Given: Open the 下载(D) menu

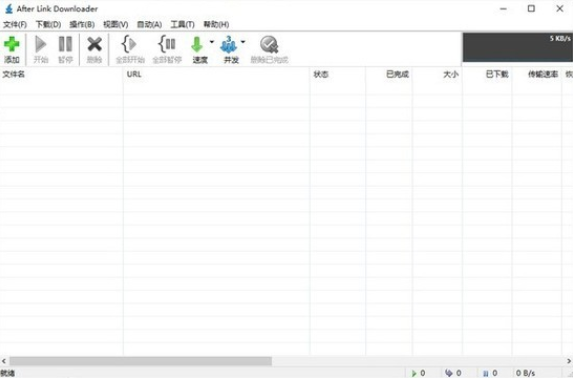Looking at the screenshot, I should click(x=48, y=24).
